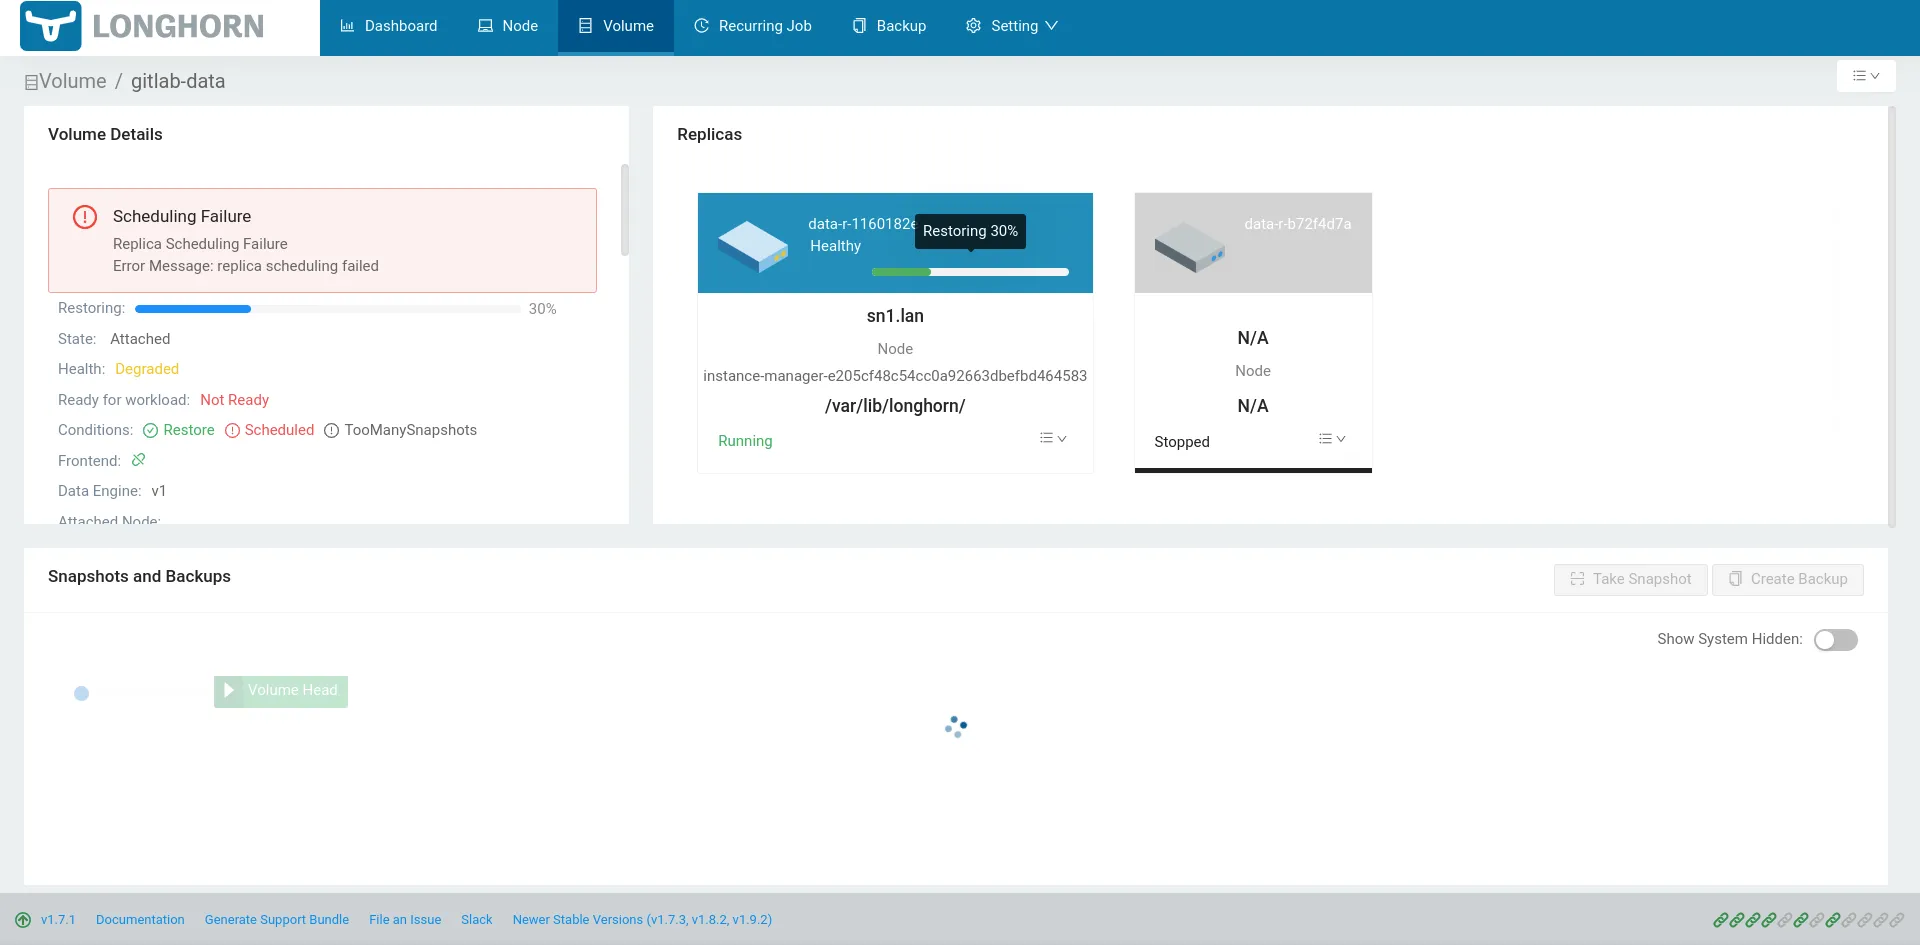Click the Restore condition check icon

[x=151, y=431]
